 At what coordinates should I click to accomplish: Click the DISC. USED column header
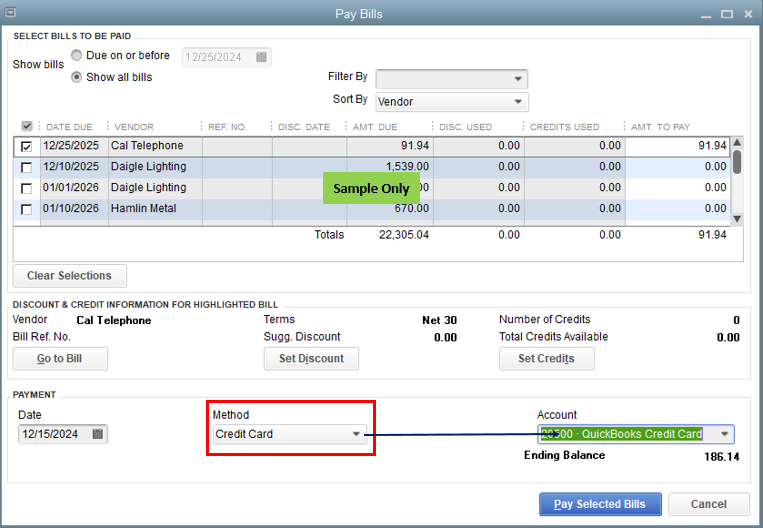coord(465,127)
